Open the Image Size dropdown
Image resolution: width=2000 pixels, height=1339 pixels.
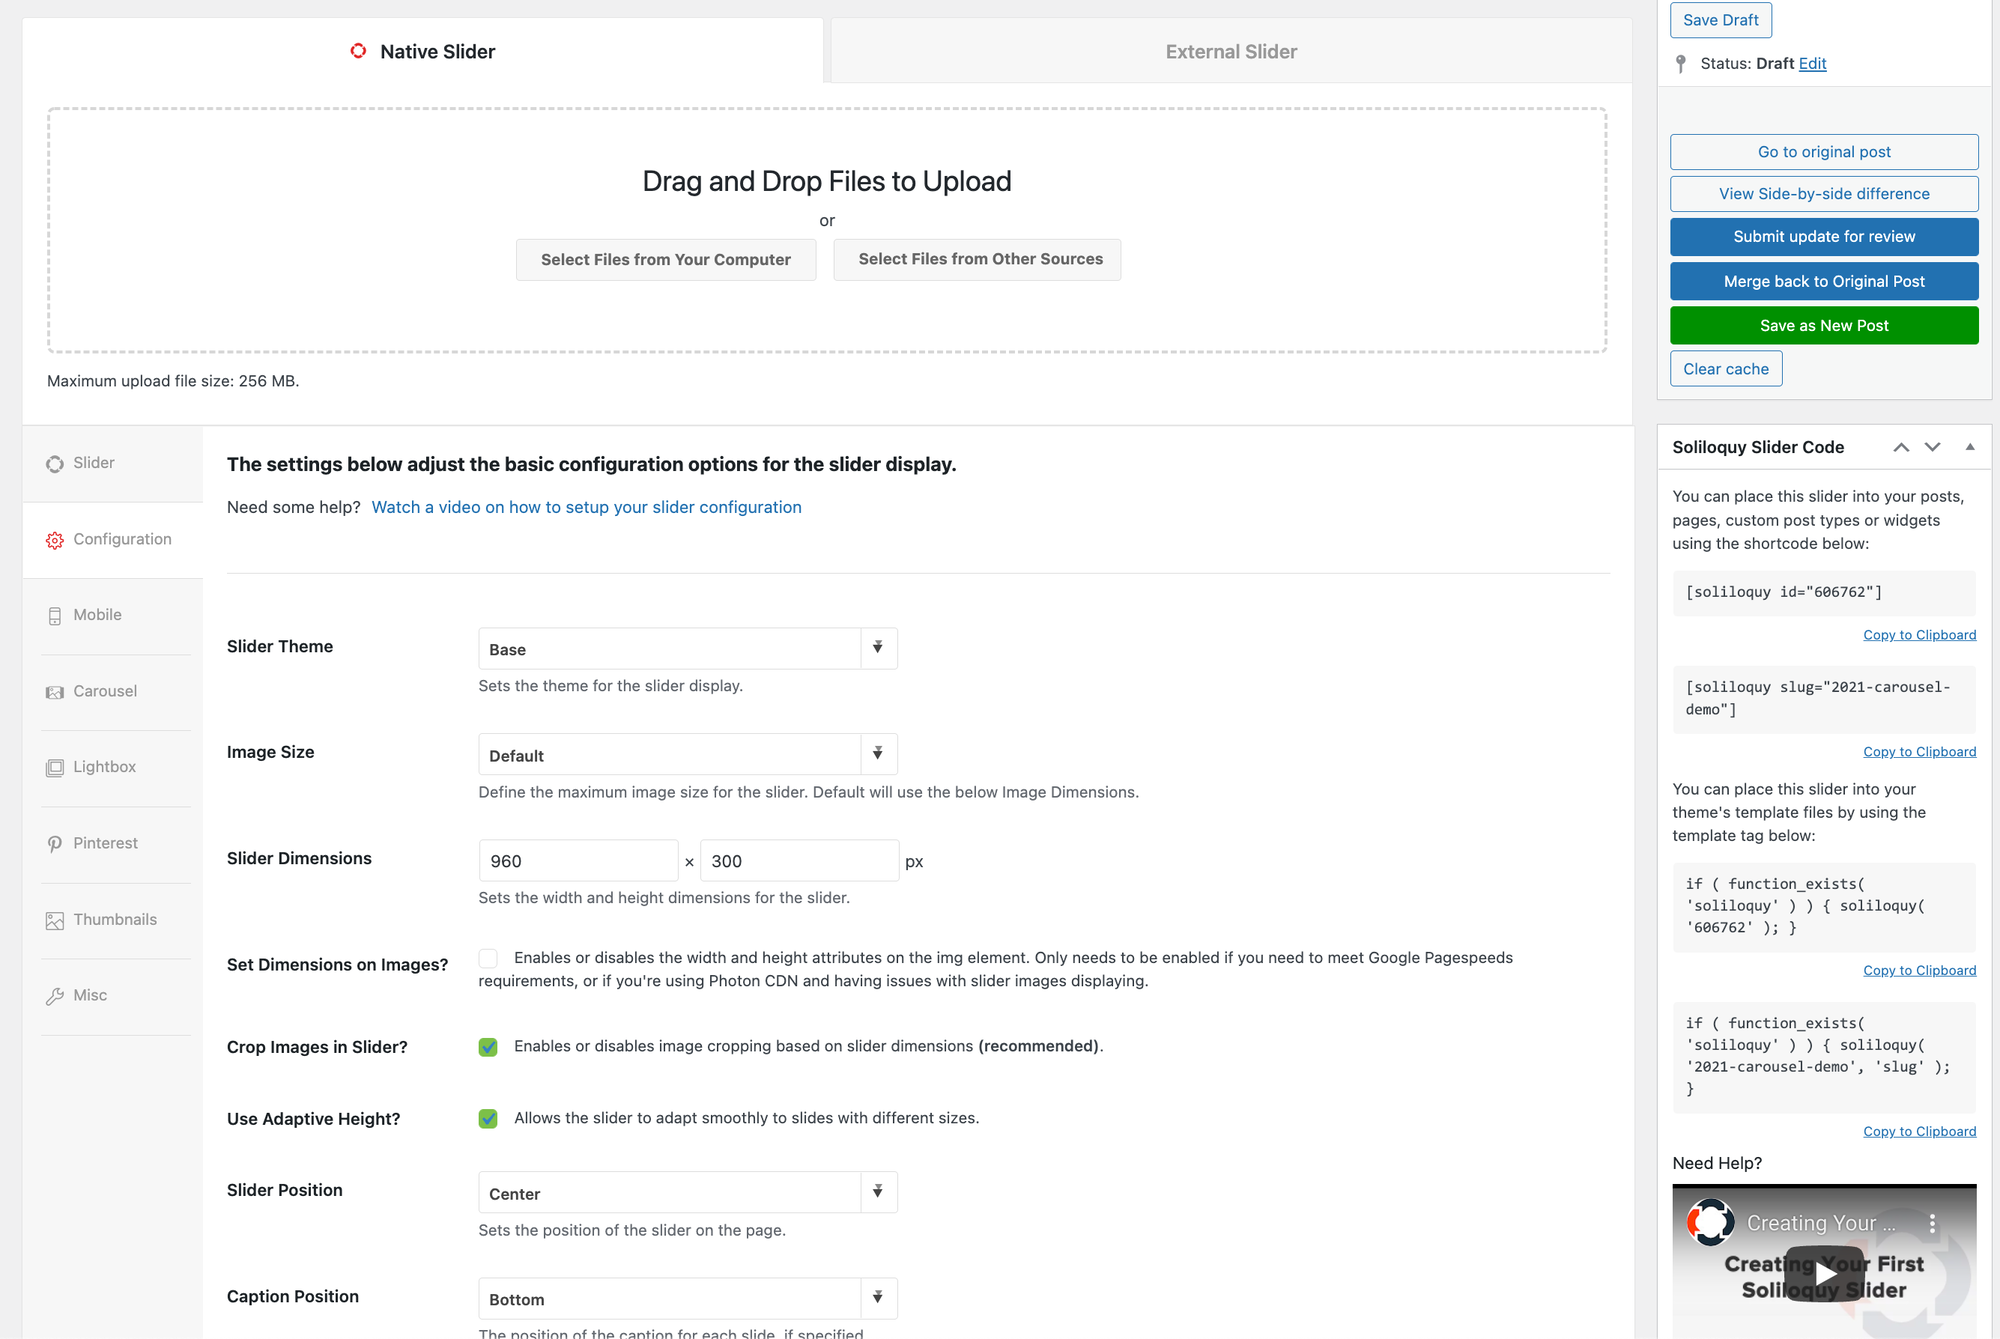(x=688, y=754)
